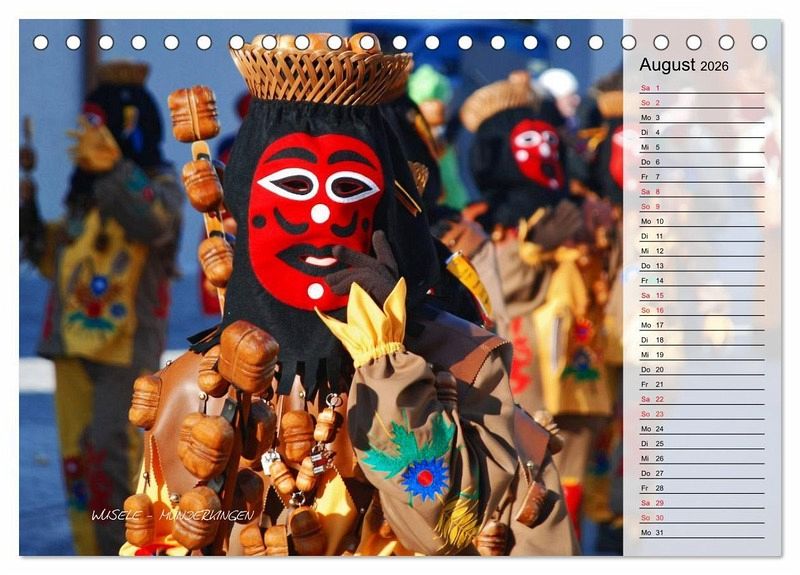This screenshot has height=575, width=800.
Task: Click the "August 2026" month heading
Action: click(x=684, y=65)
